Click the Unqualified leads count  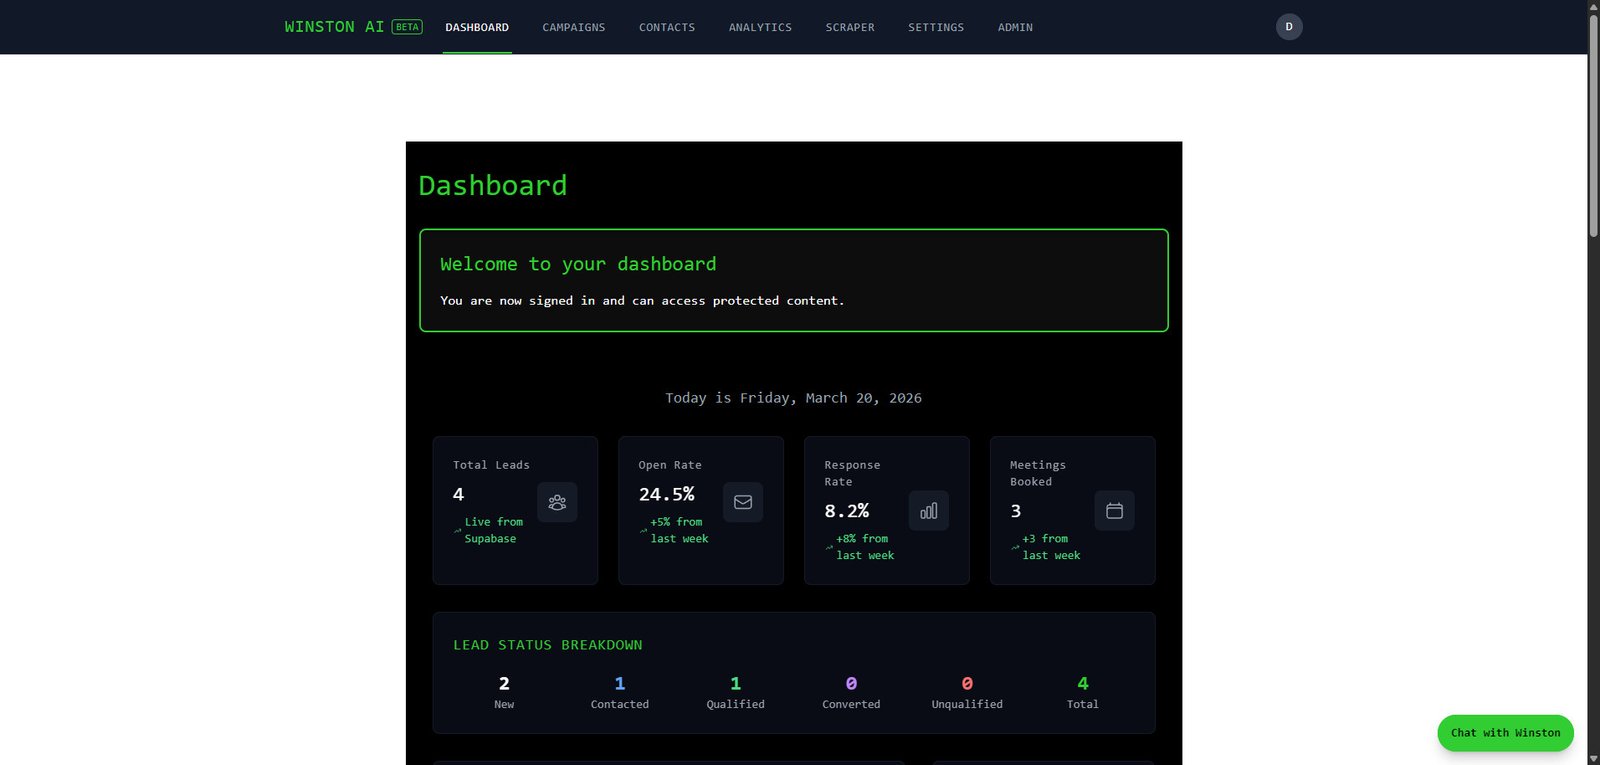[967, 684]
